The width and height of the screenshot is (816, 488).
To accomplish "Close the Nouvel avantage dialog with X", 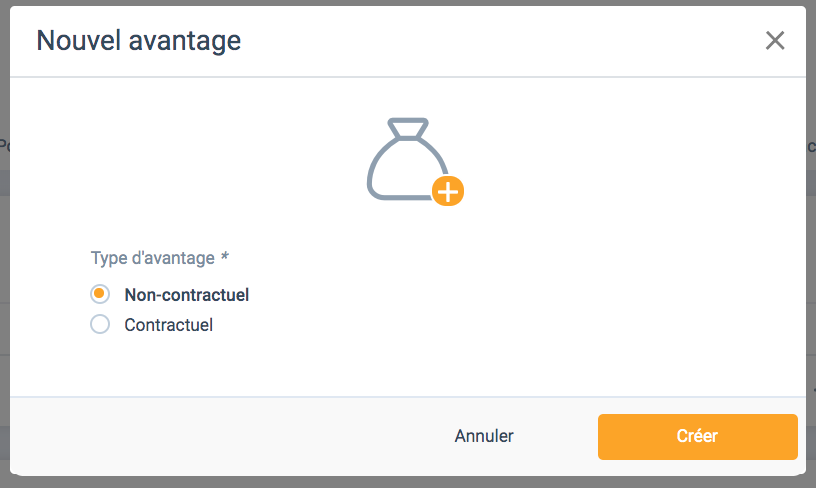I will click(775, 40).
